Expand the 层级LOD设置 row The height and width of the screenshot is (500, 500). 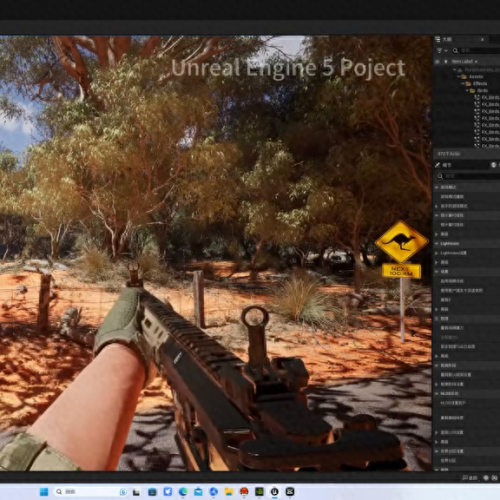437,432
